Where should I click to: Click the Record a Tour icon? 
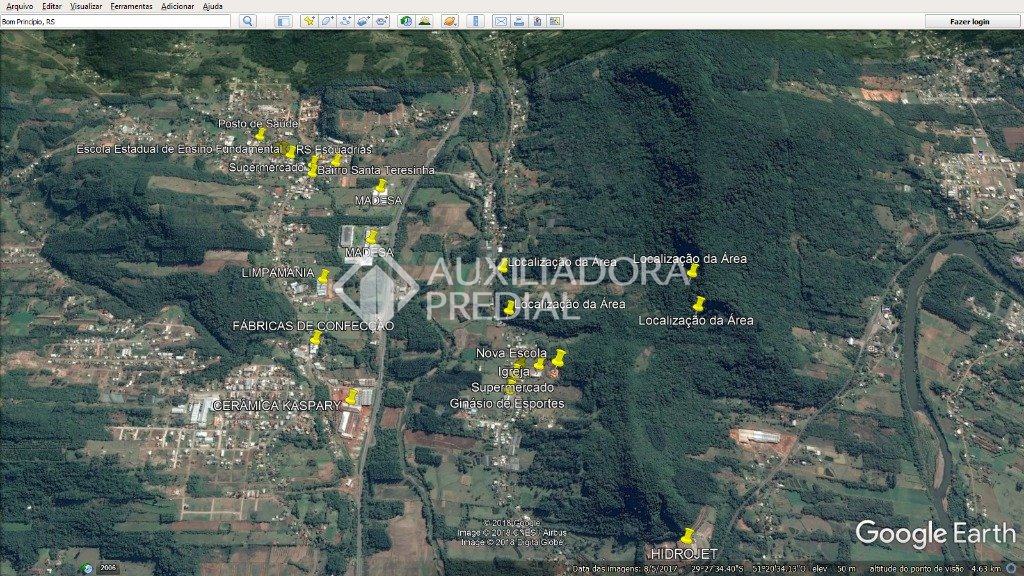tap(381, 21)
